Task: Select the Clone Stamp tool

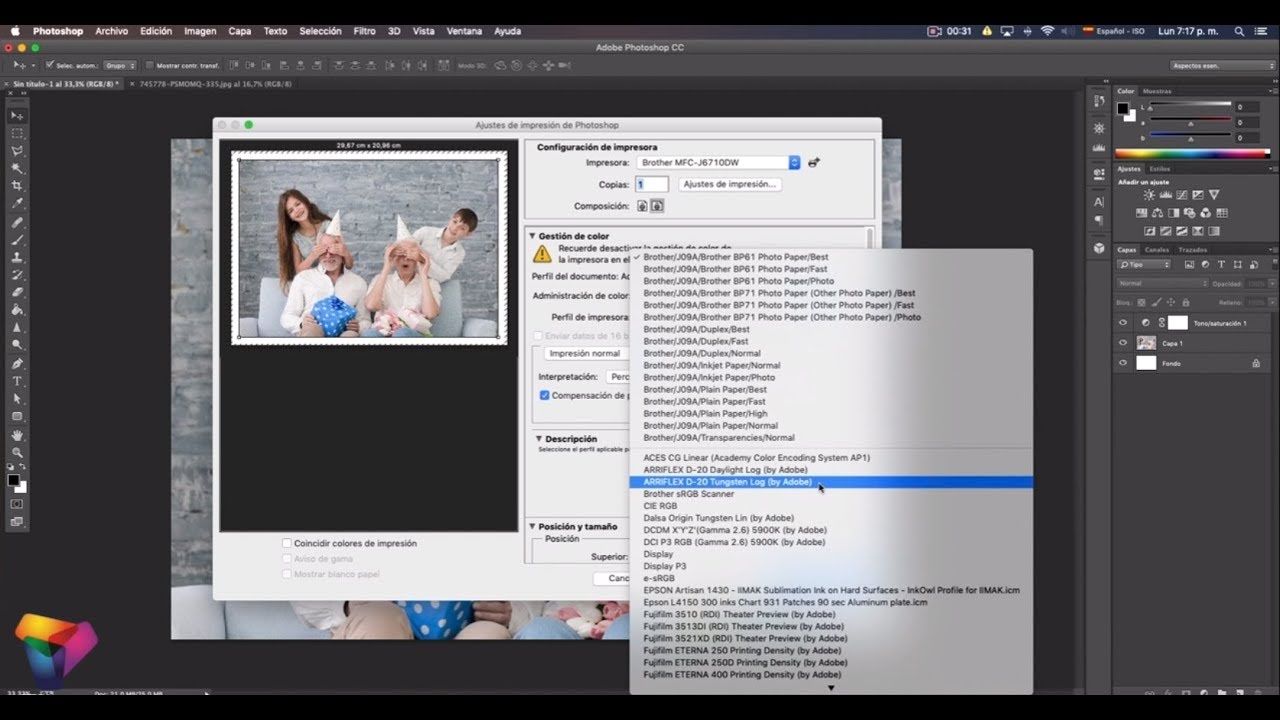Action: coord(17,257)
